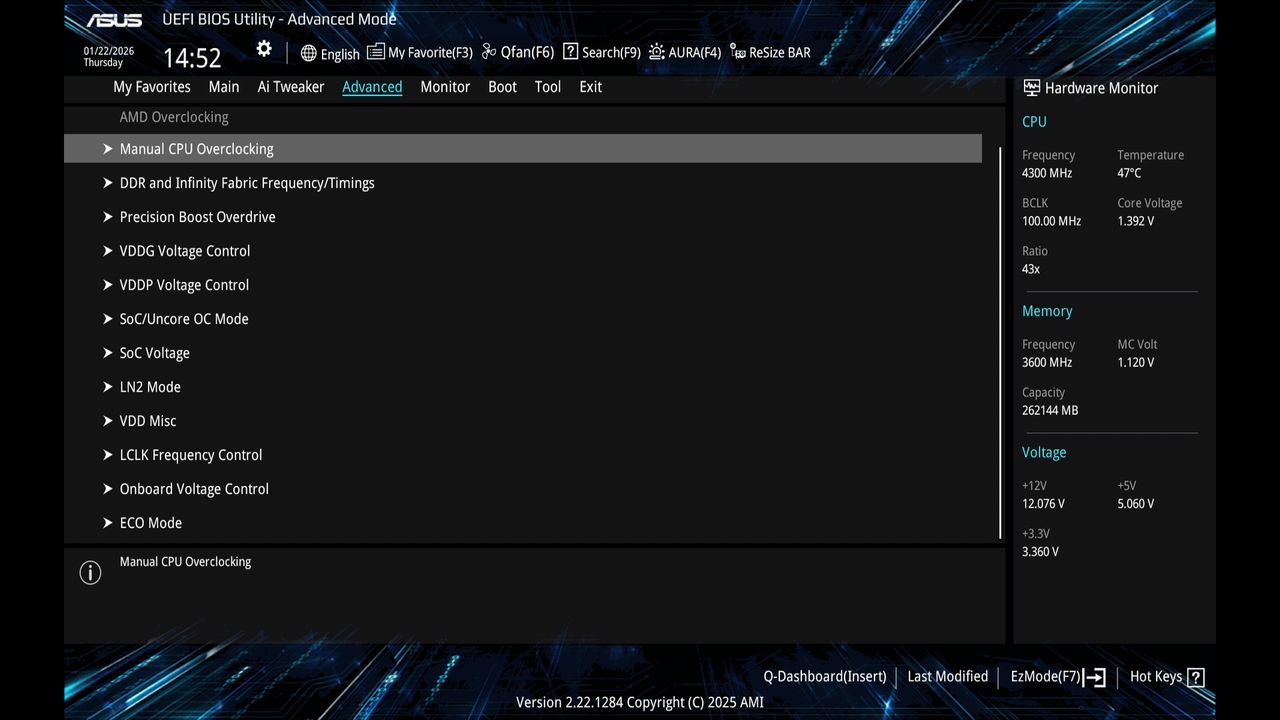Open DDR and Infinity Fabric Frequency/Timings

247,183
